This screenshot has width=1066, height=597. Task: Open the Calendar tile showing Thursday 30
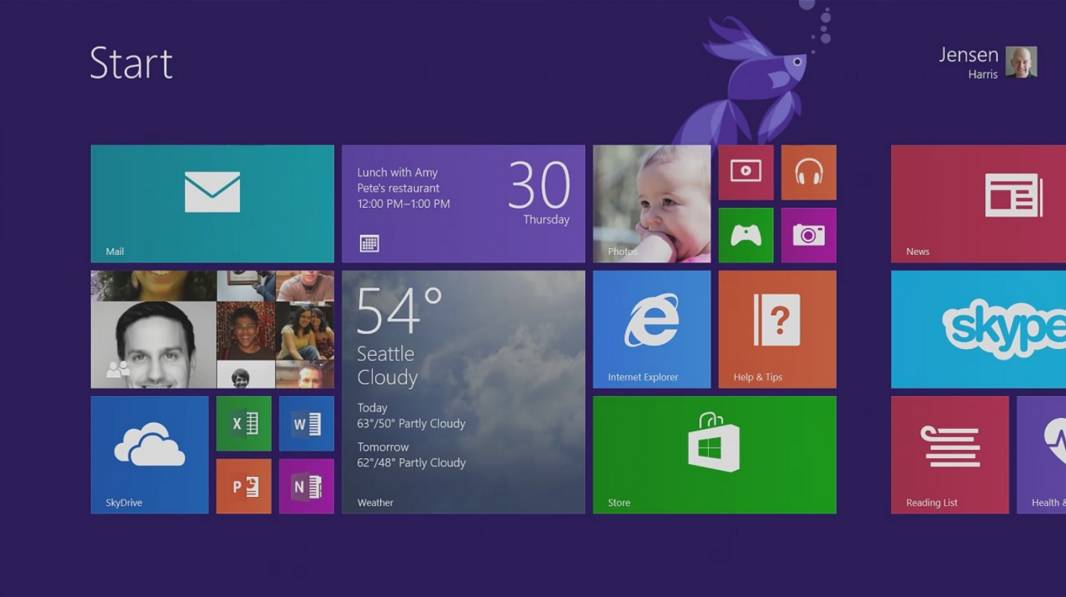463,203
